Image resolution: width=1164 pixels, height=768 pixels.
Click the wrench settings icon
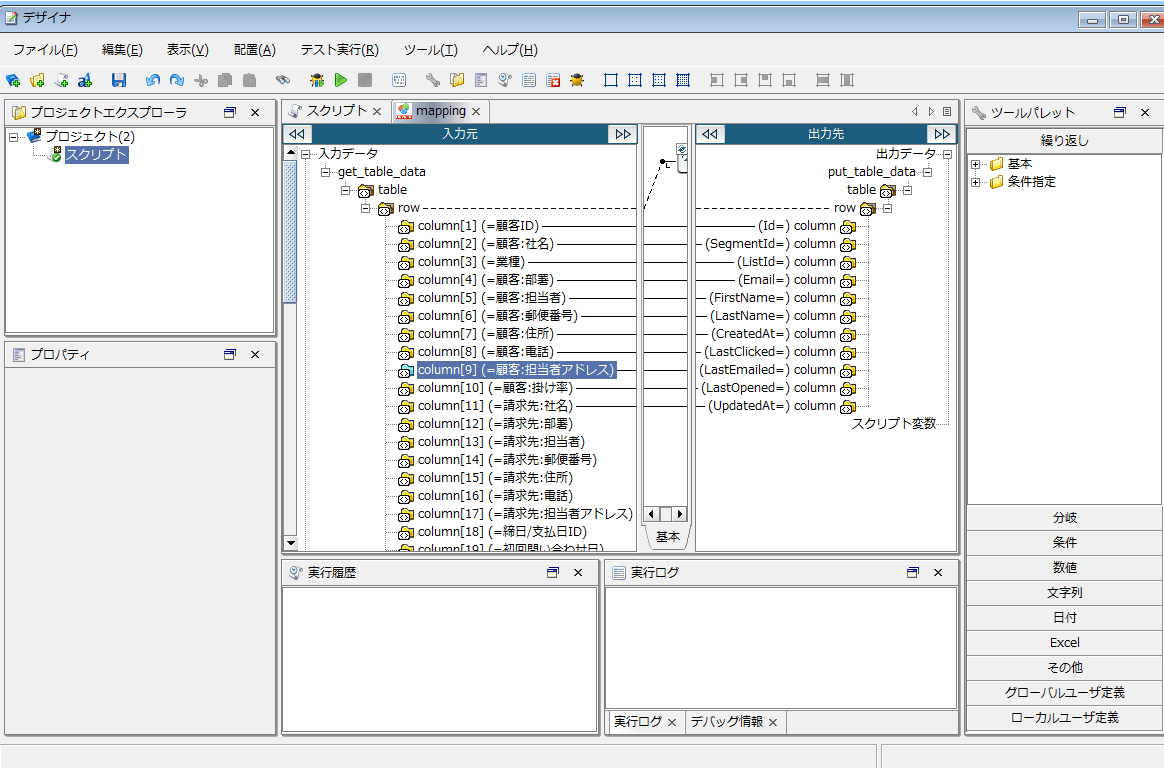(432, 80)
